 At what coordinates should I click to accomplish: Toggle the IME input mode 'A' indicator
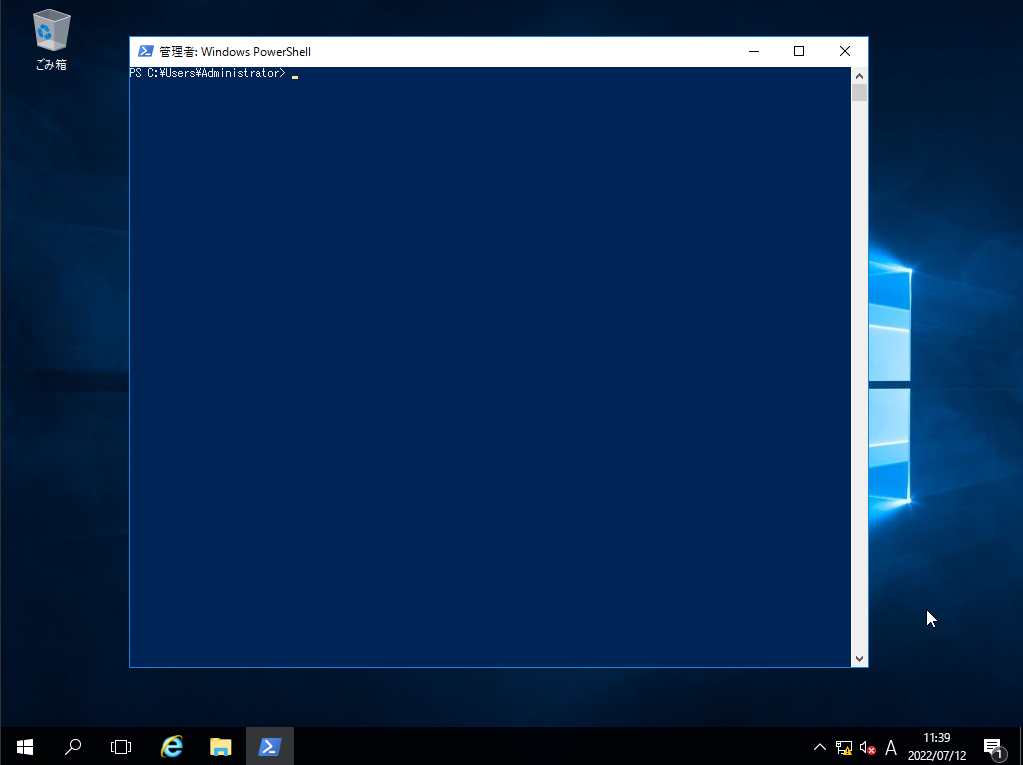pyautogui.click(x=891, y=747)
